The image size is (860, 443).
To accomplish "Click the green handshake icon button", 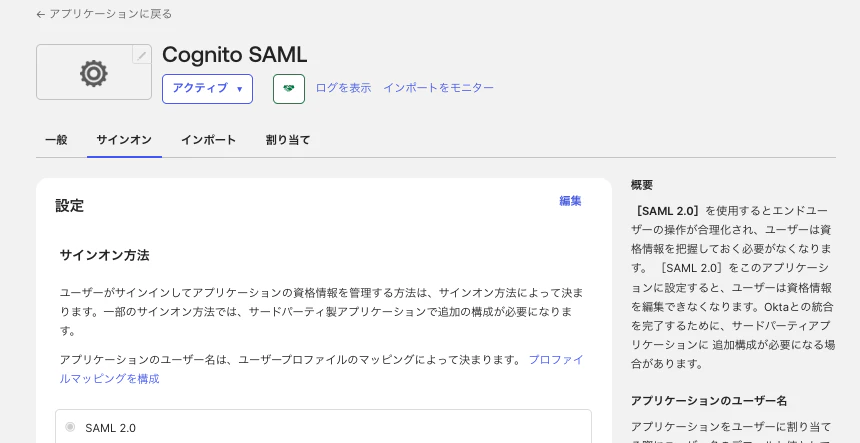I will click(289, 89).
